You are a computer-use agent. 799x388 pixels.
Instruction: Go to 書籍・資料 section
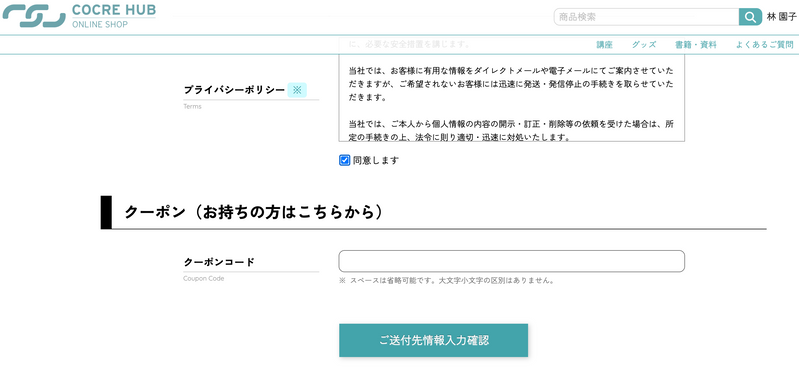(696, 45)
